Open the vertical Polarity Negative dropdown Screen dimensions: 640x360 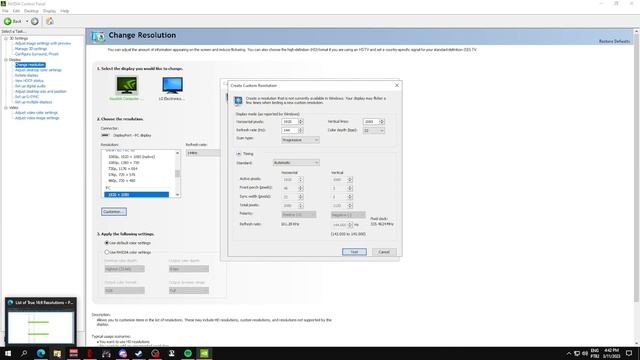pyautogui.click(x=348, y=215)
